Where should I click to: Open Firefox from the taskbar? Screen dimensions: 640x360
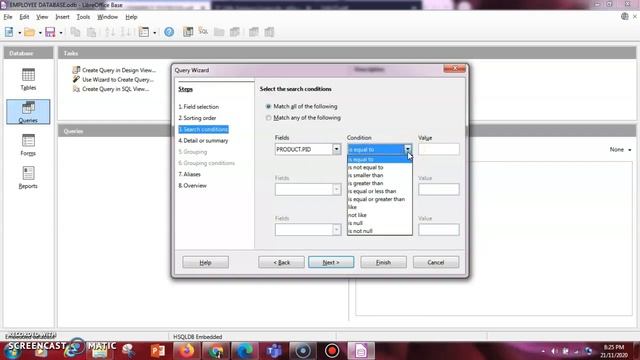(187, 351)
